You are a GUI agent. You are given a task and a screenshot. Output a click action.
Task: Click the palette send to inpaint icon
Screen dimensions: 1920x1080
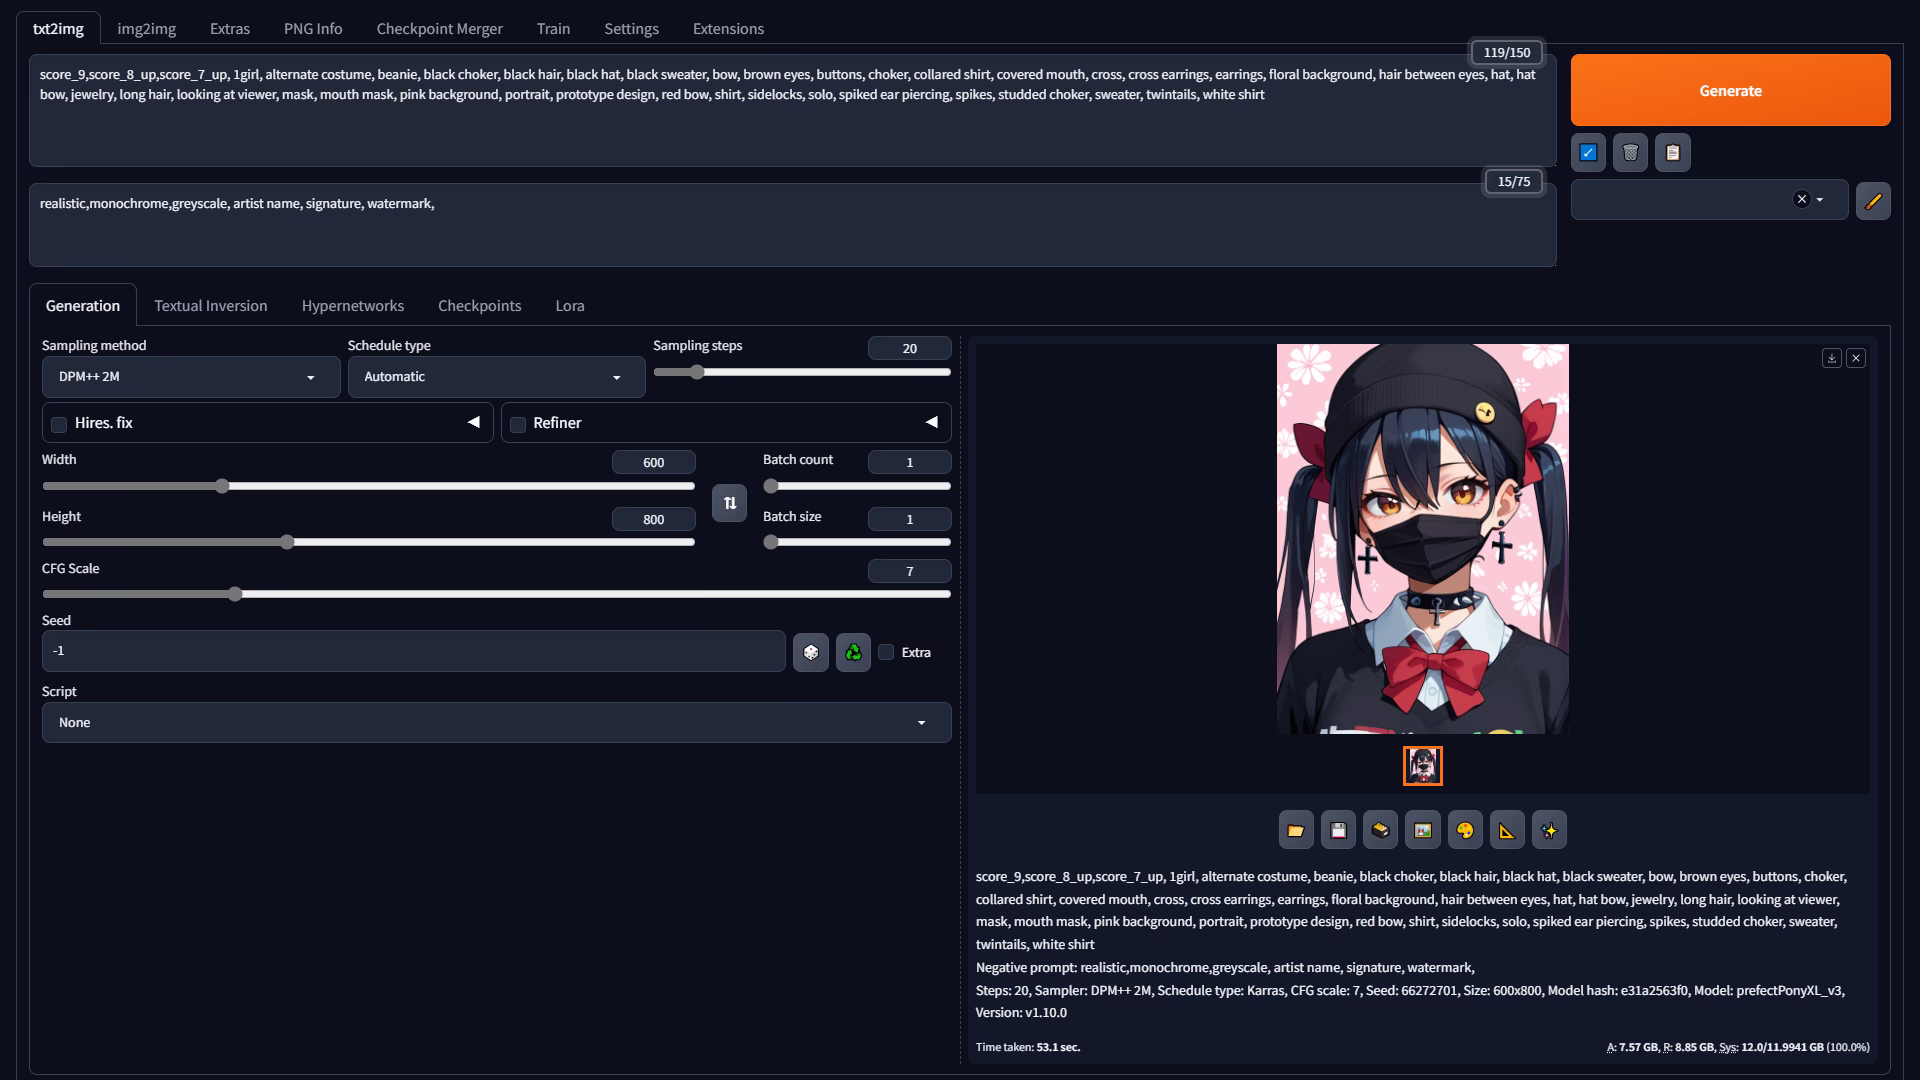point(1465,830)
